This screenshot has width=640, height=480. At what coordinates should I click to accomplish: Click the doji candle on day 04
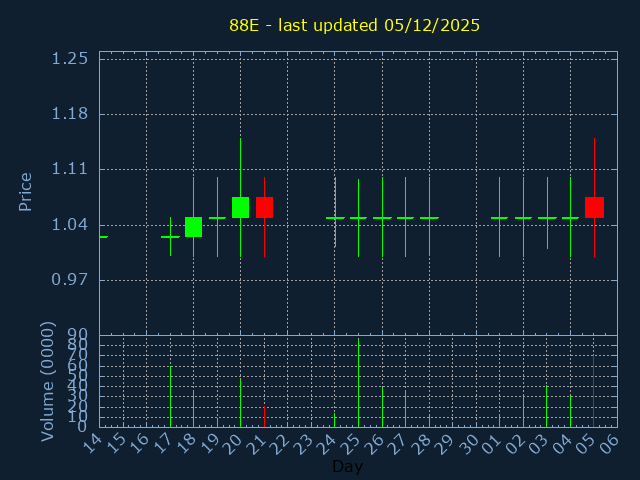[x=570, y=218]
